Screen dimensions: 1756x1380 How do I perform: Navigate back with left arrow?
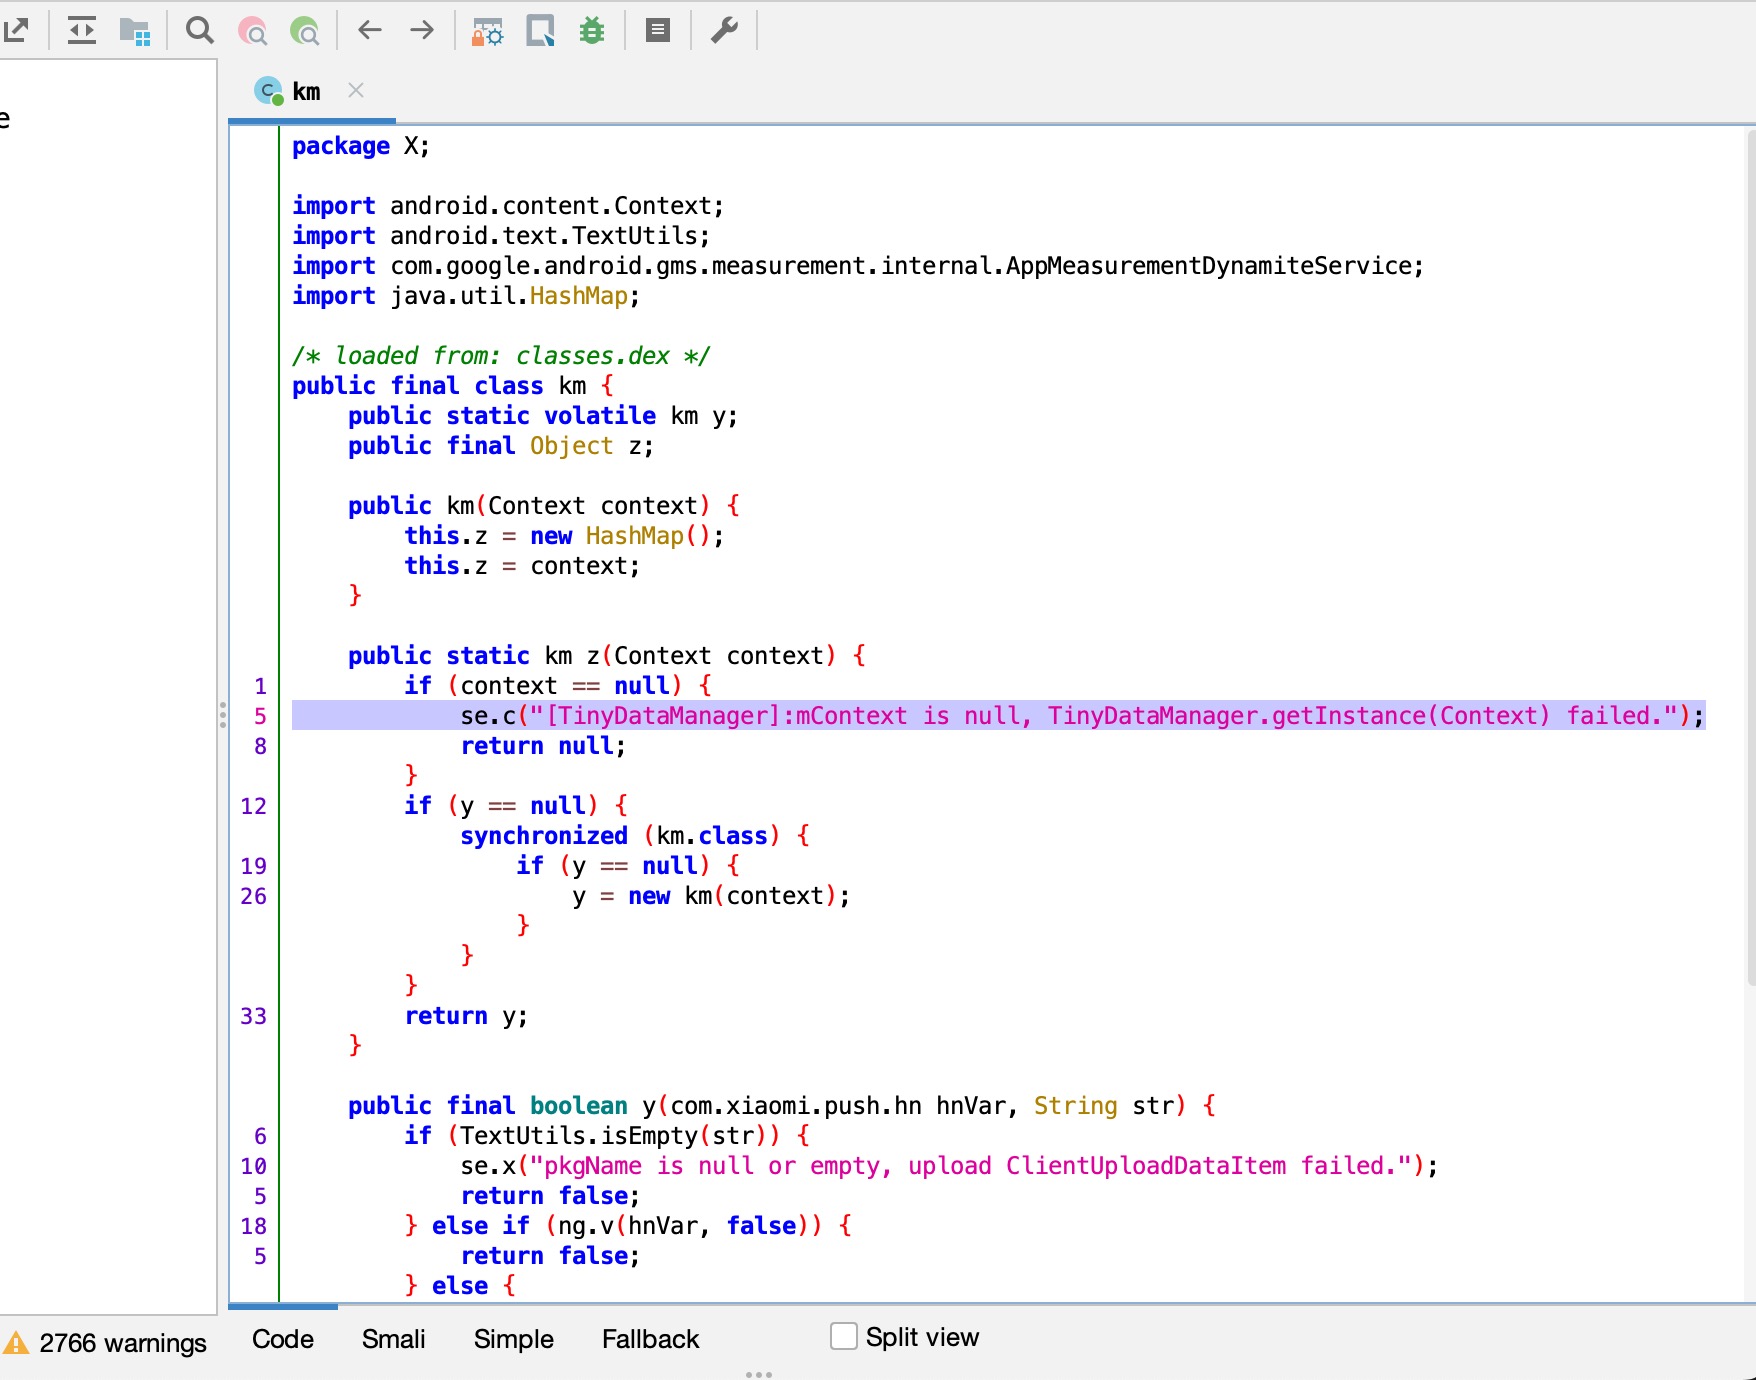(x=370, y=31)
